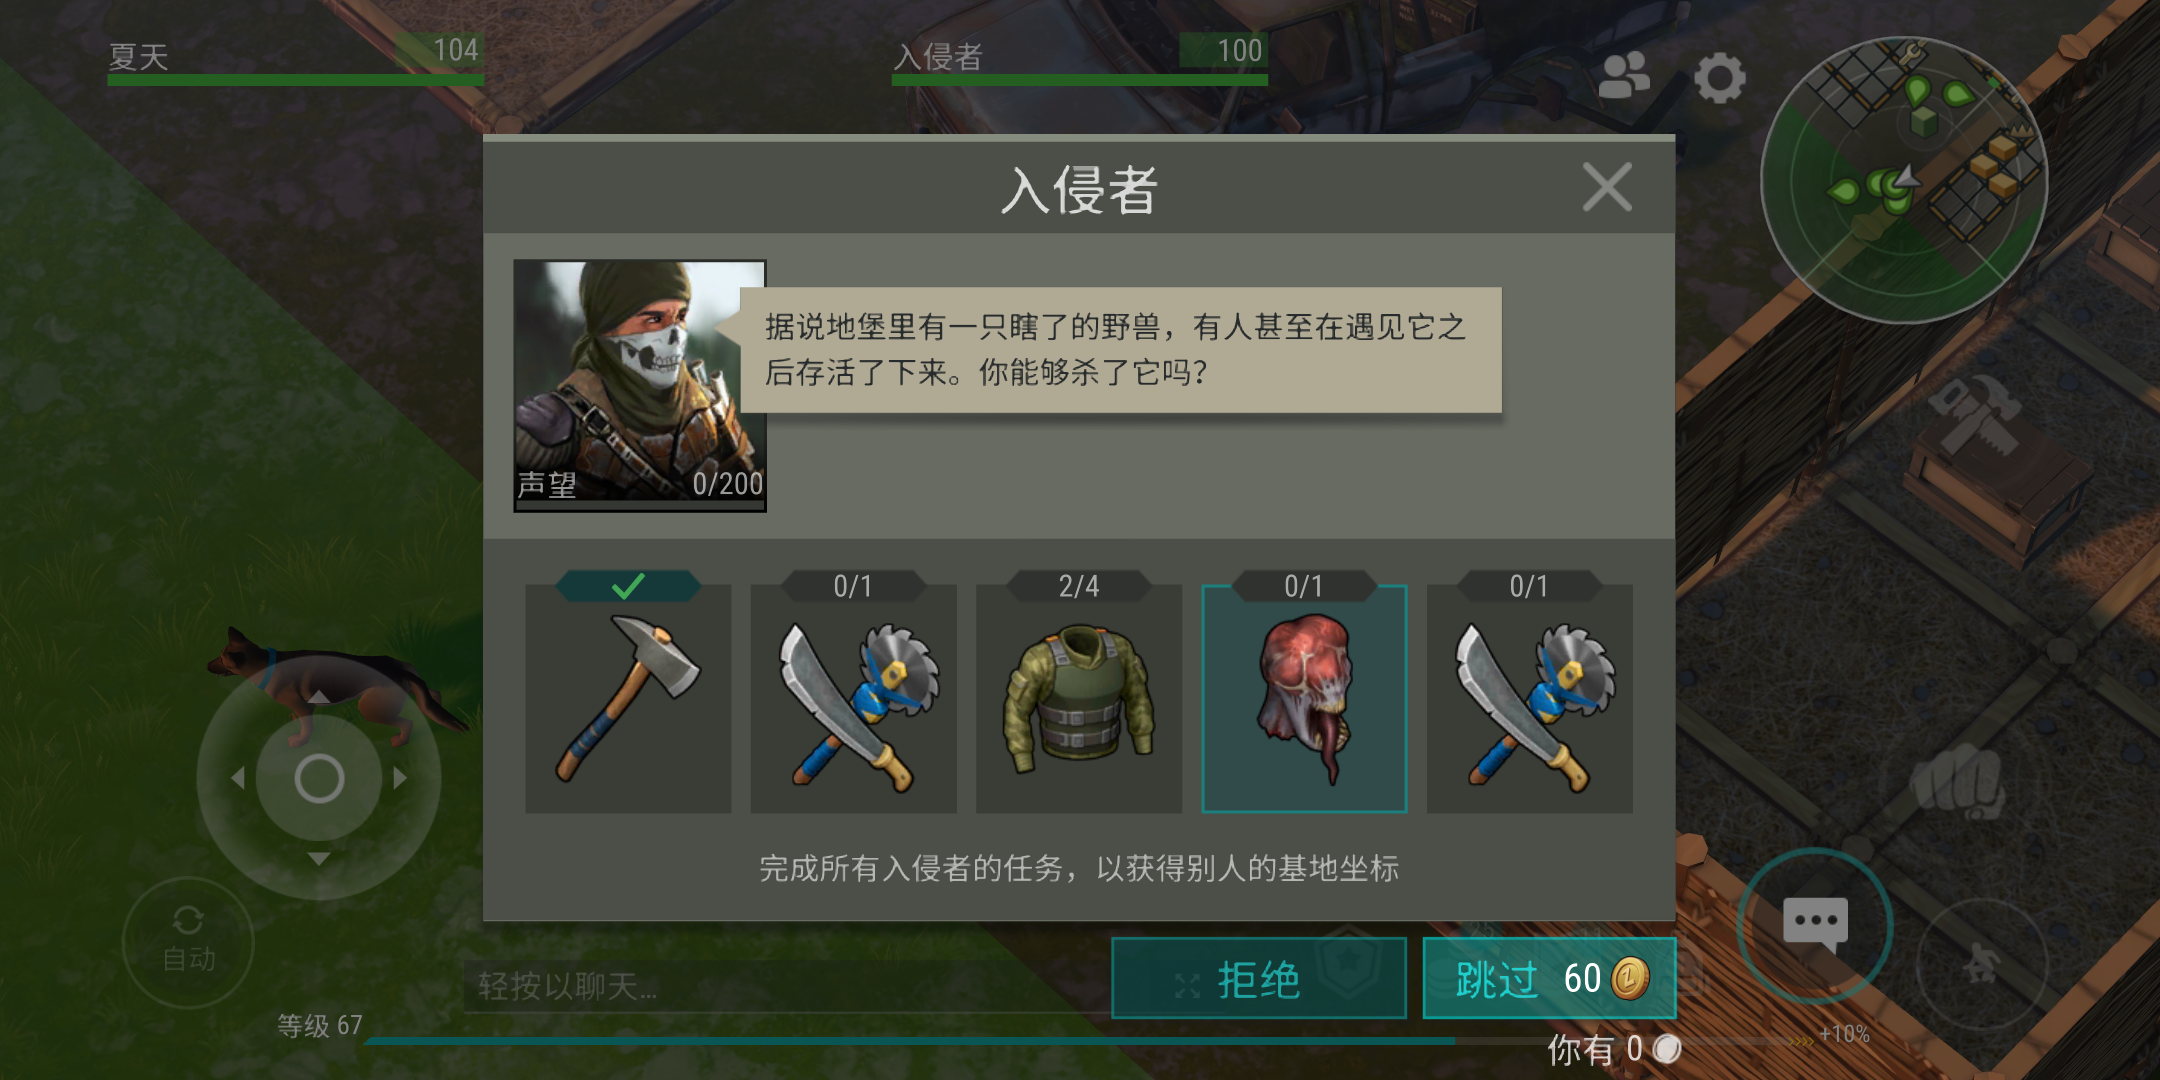Click the joystick right arrow

pyautogui.click(x=401, y=778)
